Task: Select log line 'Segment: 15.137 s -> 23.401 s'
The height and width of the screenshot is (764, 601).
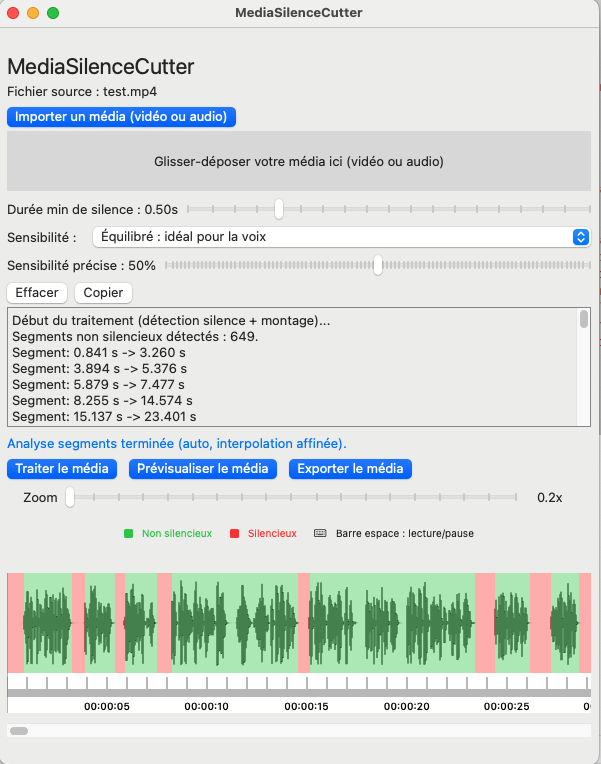Action: coord(104,417)
